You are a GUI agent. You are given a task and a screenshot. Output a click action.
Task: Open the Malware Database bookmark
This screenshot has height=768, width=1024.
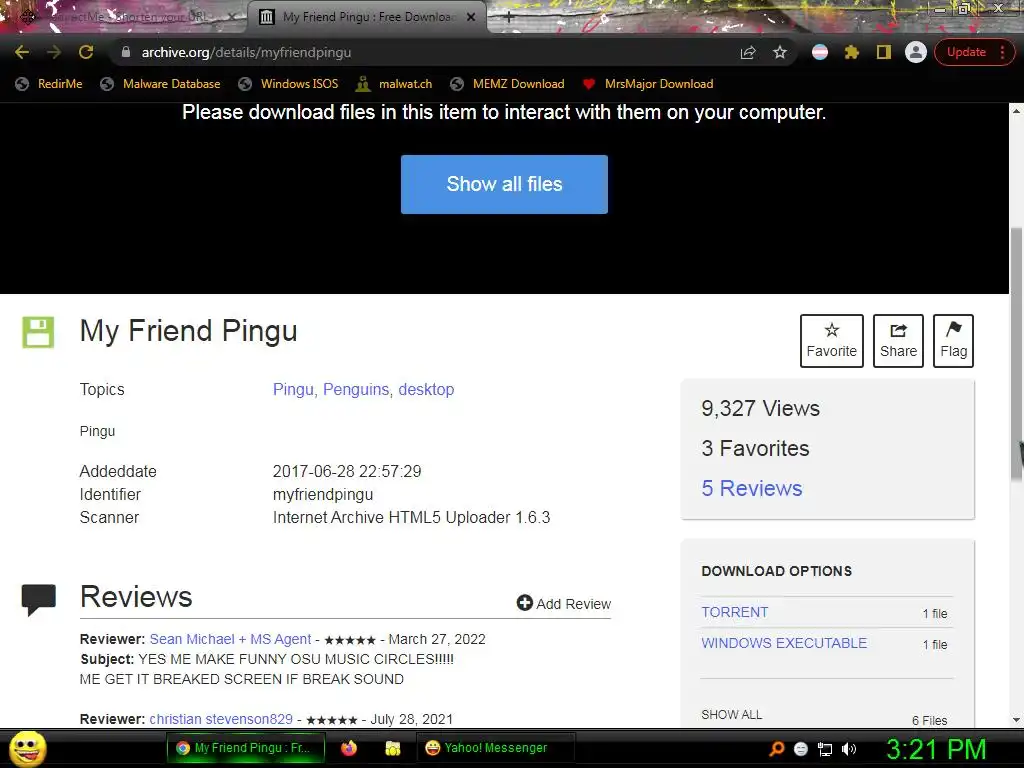160,84
